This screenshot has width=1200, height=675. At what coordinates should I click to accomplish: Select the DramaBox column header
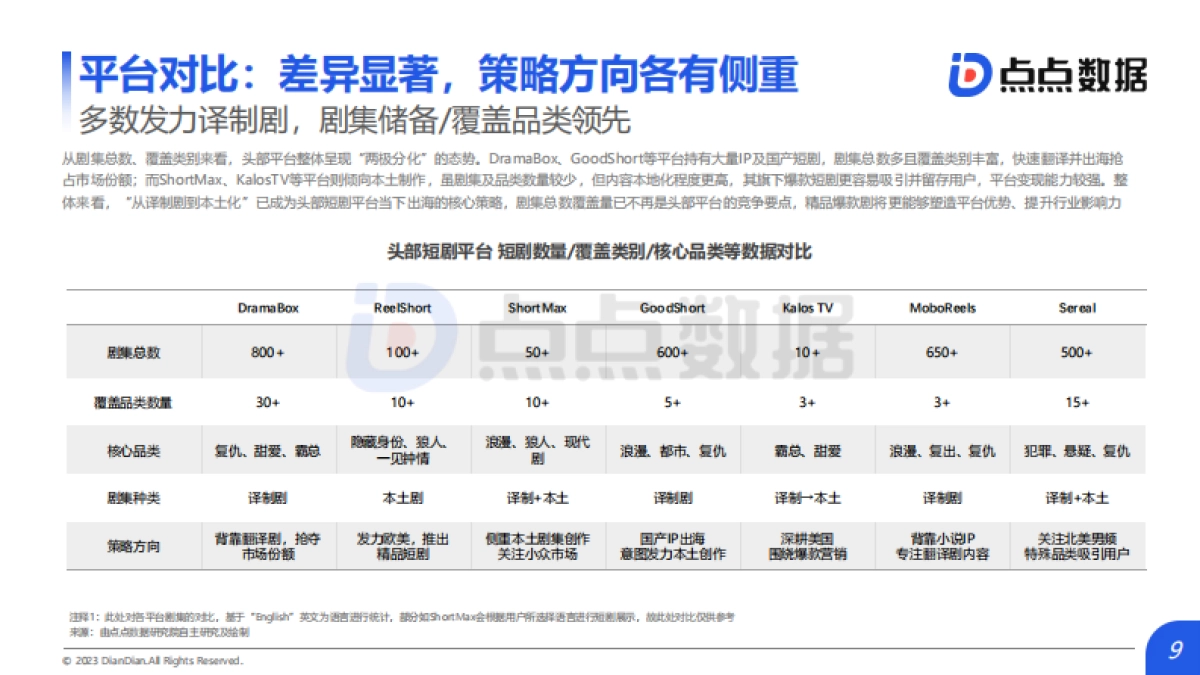(267, 309)
